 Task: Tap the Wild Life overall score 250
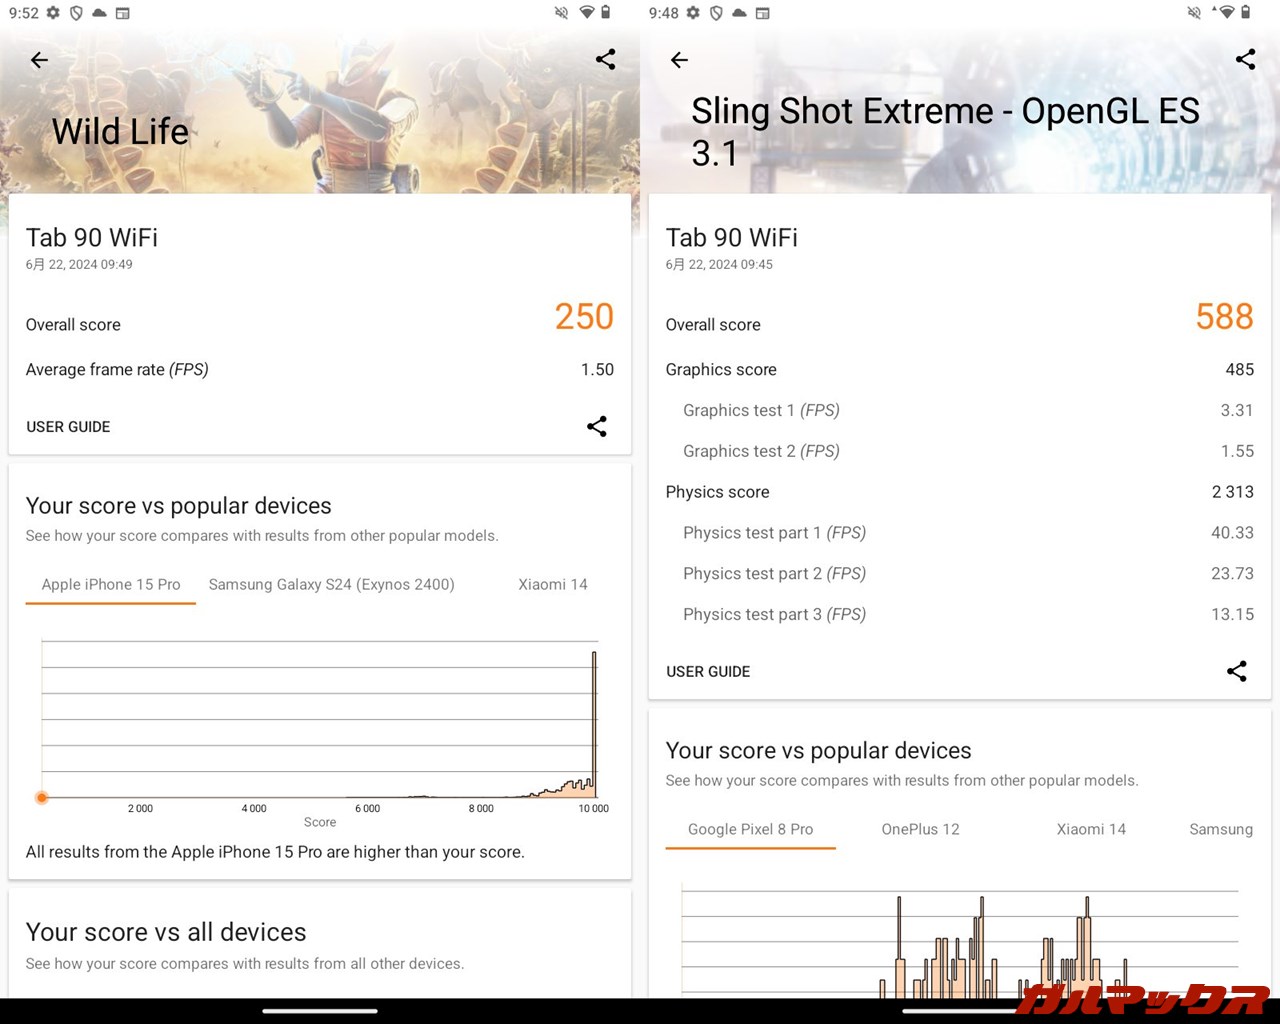click(584, 317)
